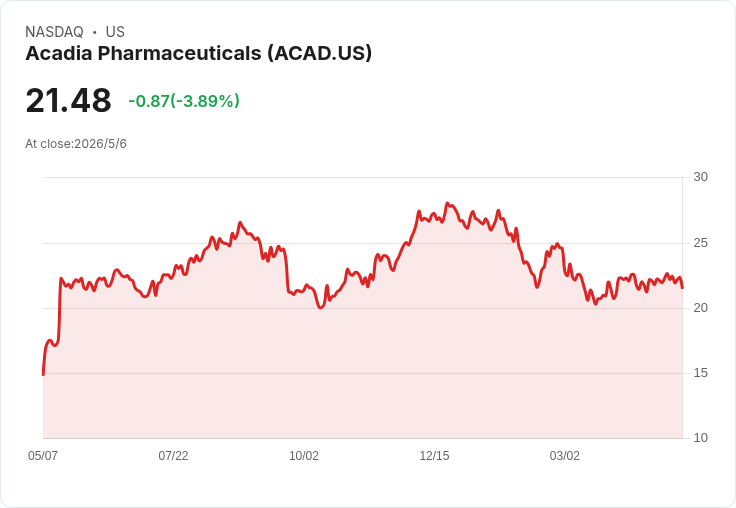Select the 12/15 x-axis date label
Screen dimensions: 736x508
coord(434,455)
